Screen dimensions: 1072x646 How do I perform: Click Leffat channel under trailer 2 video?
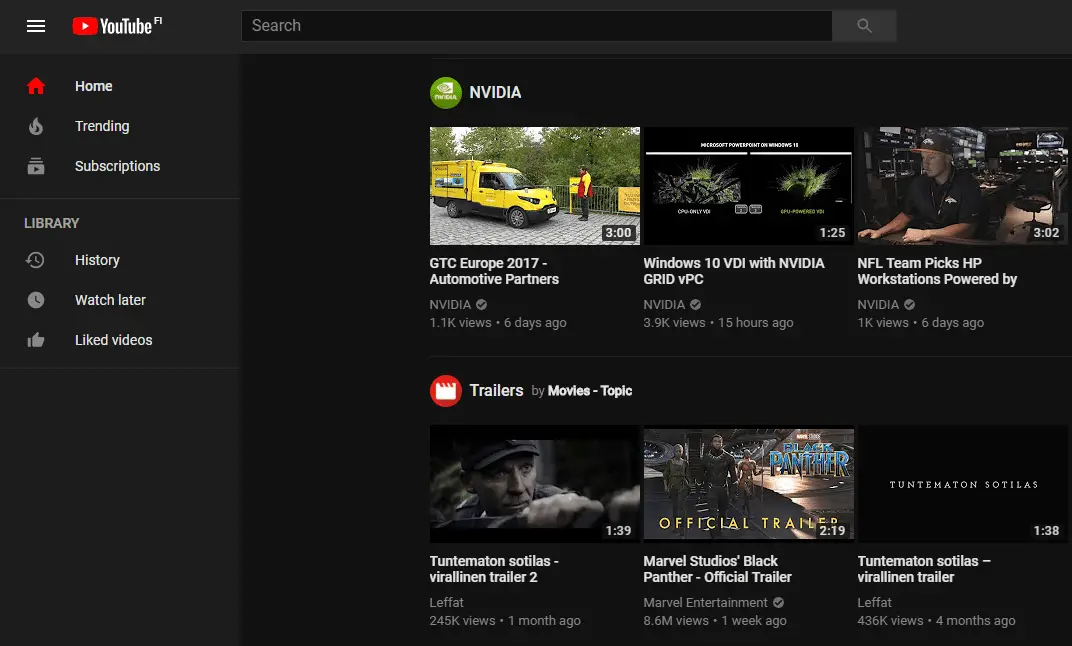pos(446,602)
